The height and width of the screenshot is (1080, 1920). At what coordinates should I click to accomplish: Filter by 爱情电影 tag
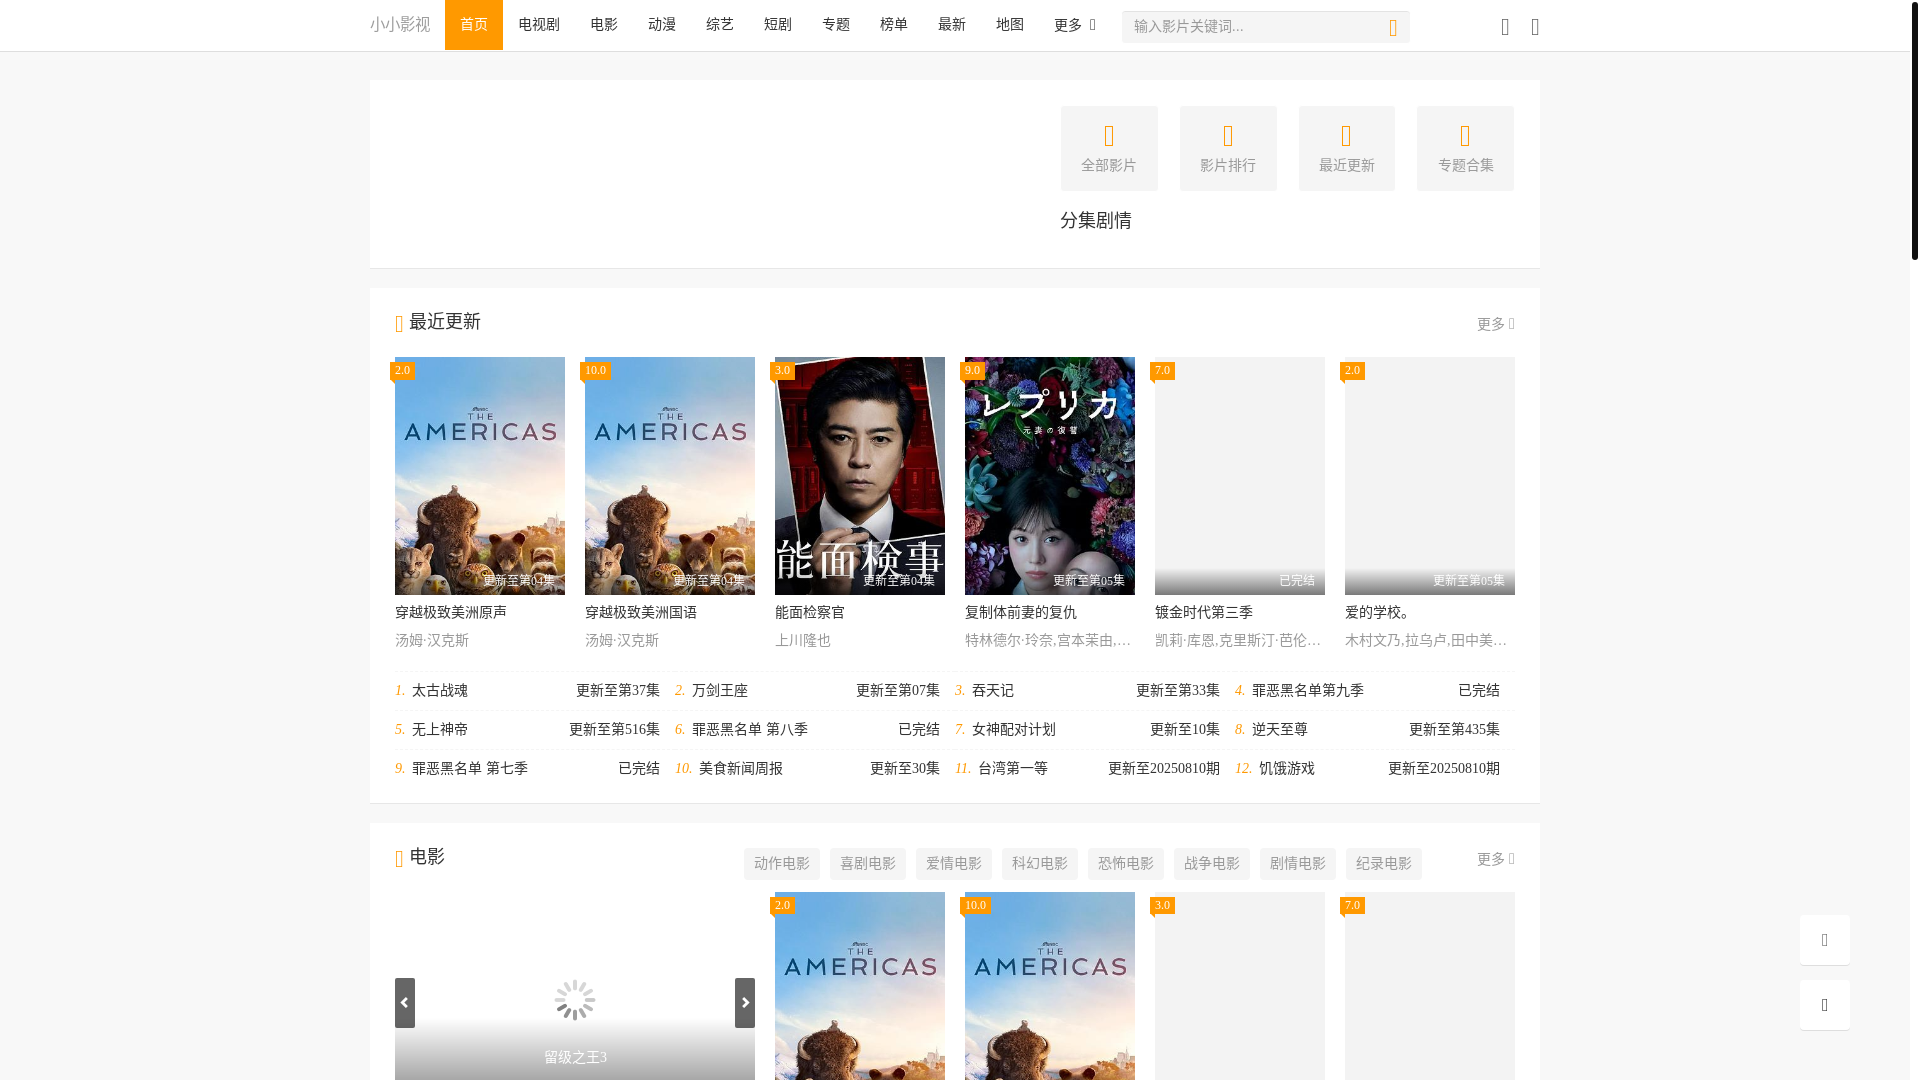click(x=954, y=864)
